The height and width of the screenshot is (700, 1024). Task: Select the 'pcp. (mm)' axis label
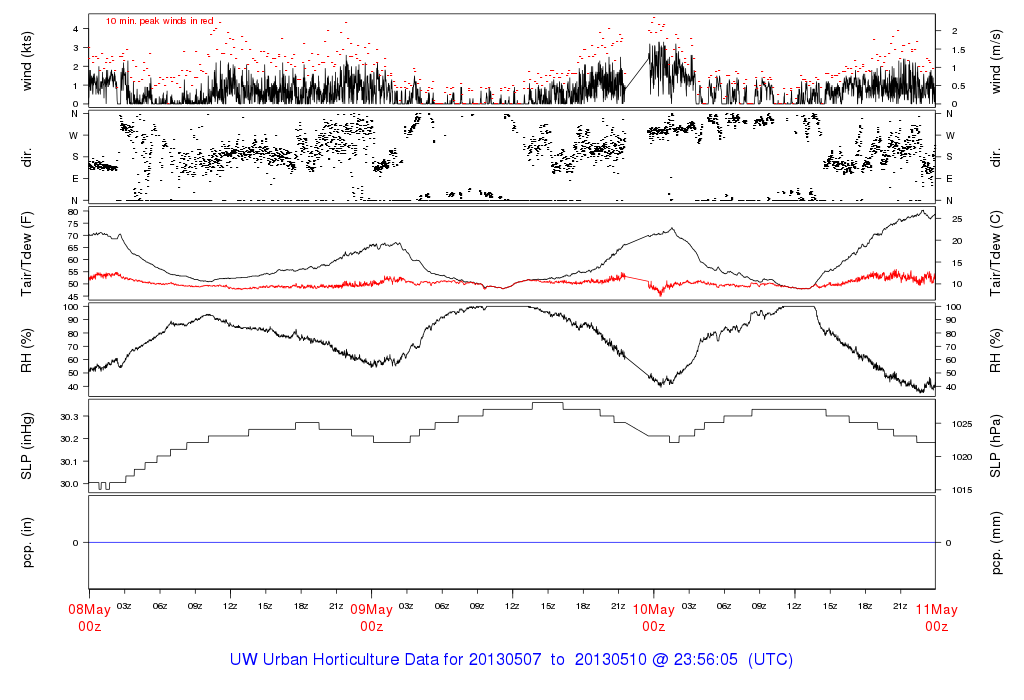[995, 542]
